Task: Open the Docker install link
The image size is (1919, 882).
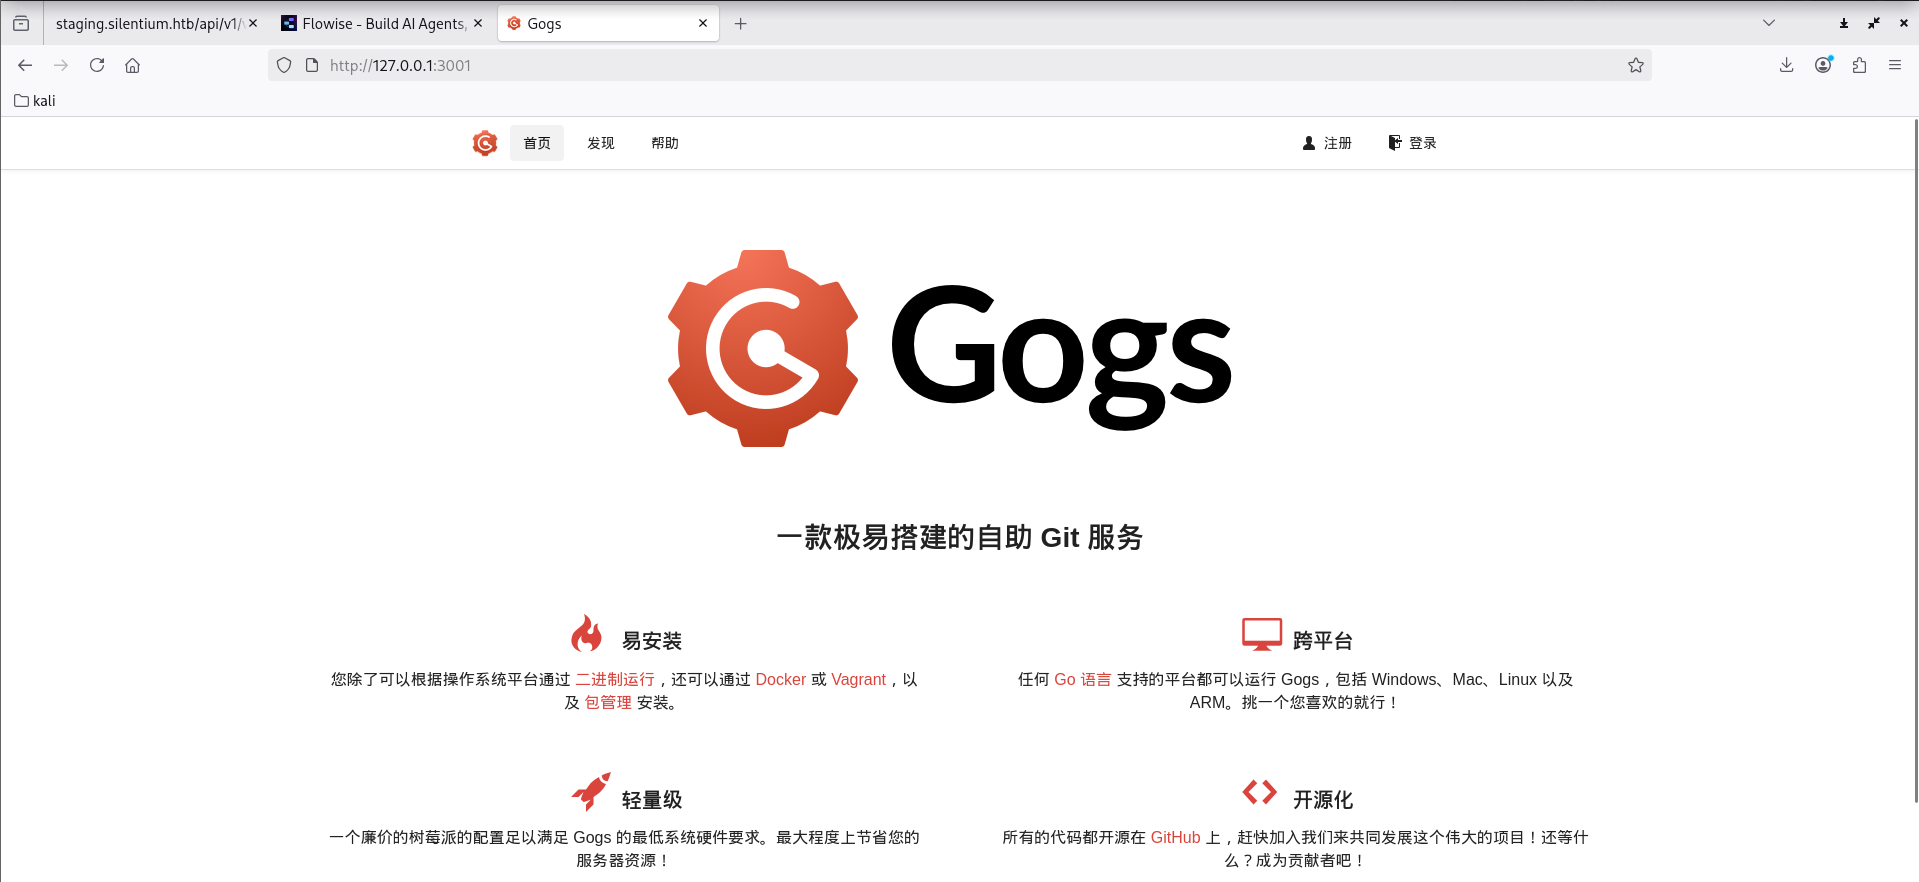Action: pos(780,679)
